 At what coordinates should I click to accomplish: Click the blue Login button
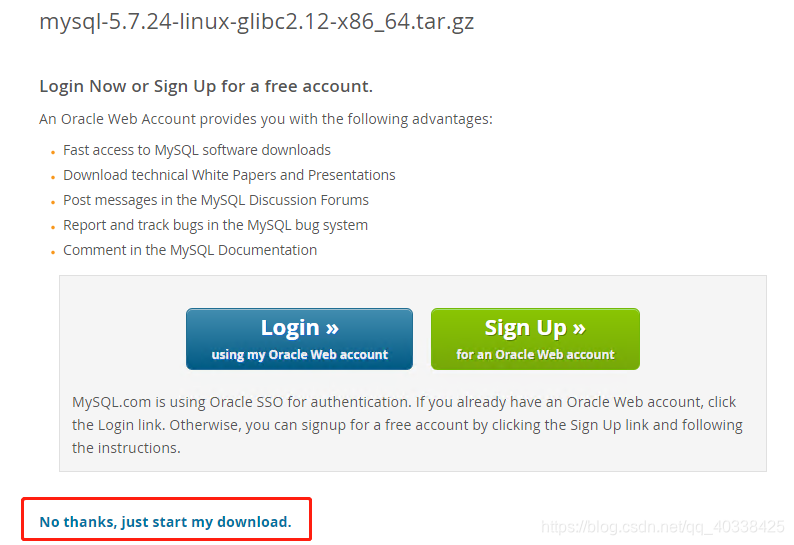point(299,339)
